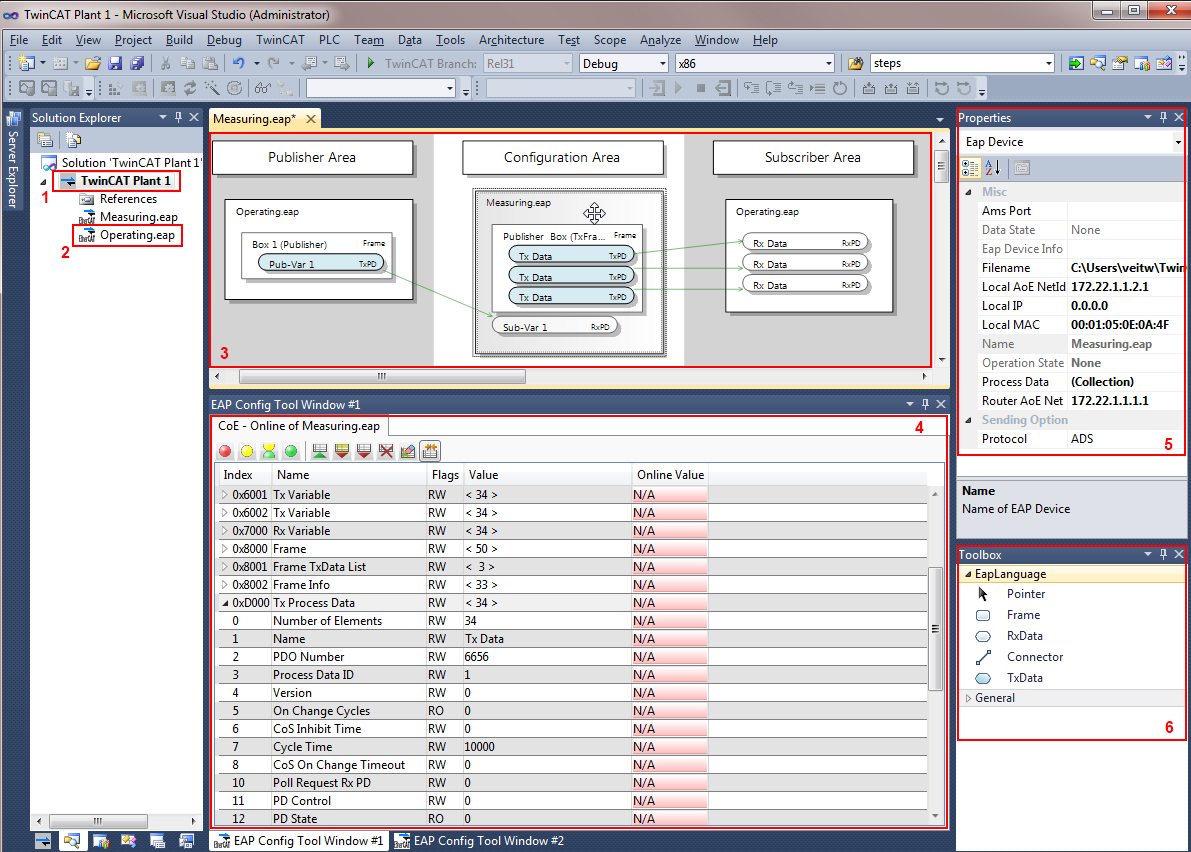This screenshot has width=1191, height=852.
Task: Click the Pub-Var 1 element in Publisher Area
Action: (321, 263)
